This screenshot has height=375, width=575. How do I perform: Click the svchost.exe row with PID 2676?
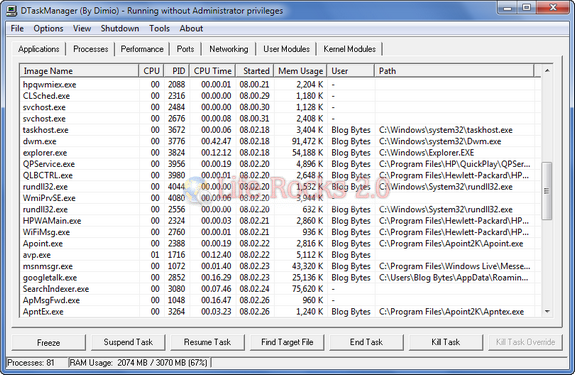pyautogui.click(x=280, y=118)
